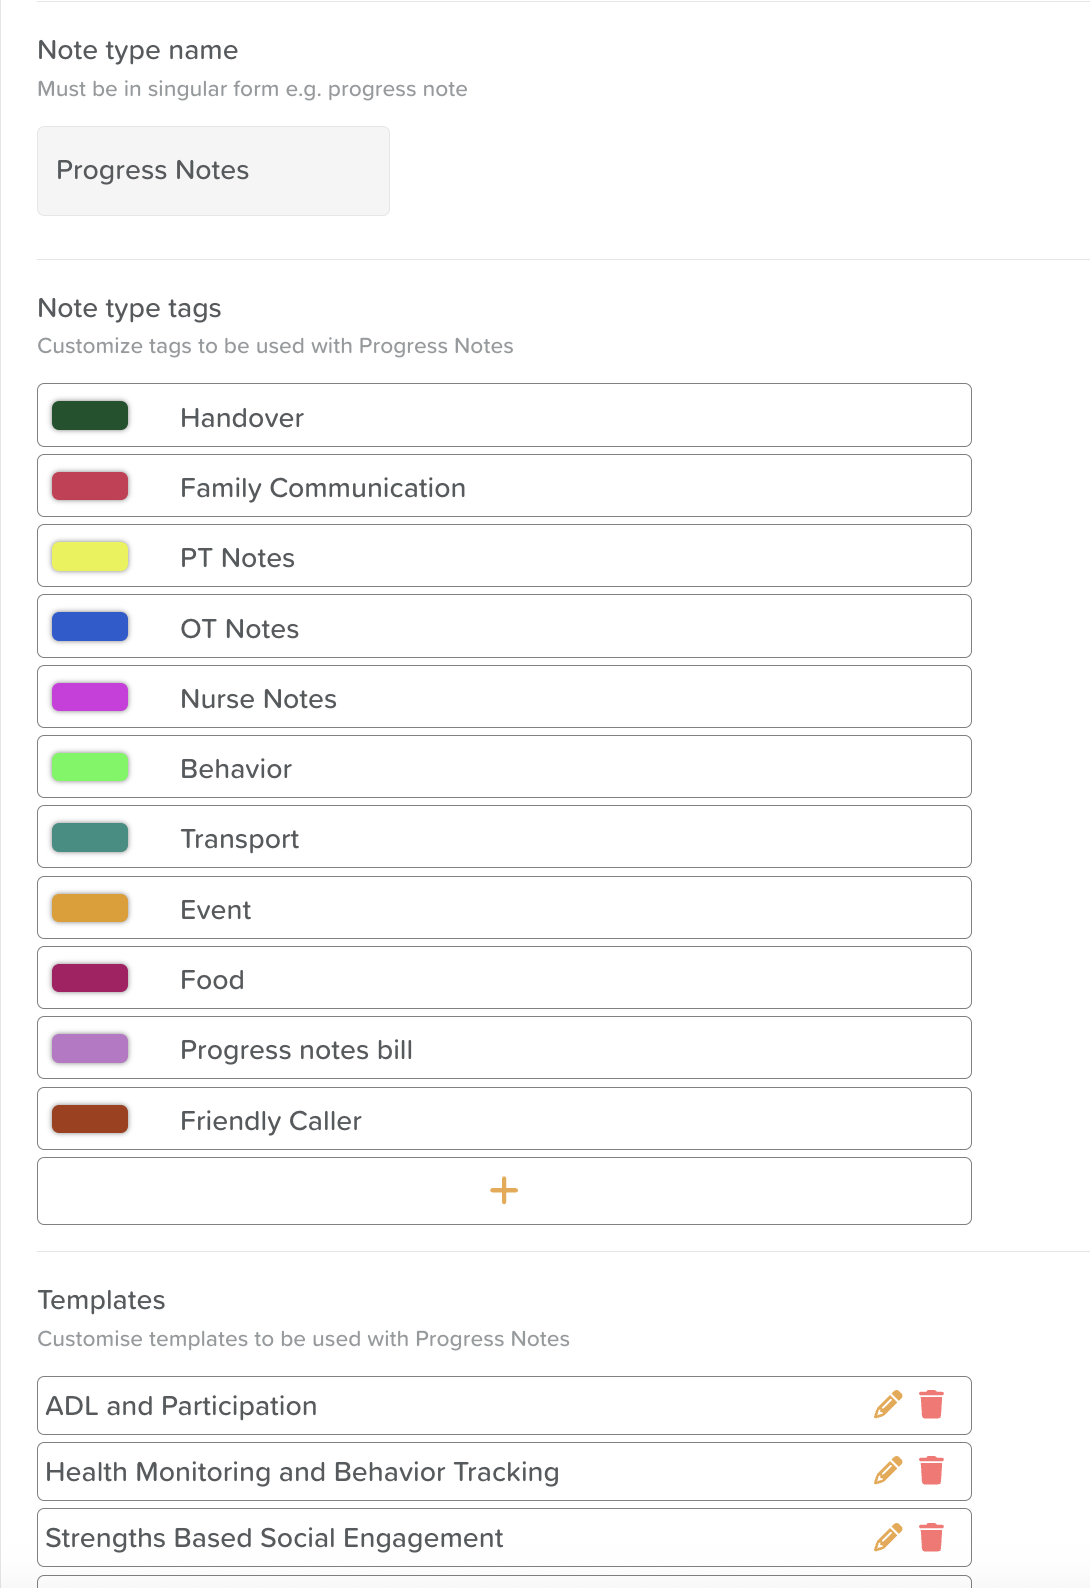Edit the ADL and Participation template
The image size is (1090, 1588).
pos(887,1405)
